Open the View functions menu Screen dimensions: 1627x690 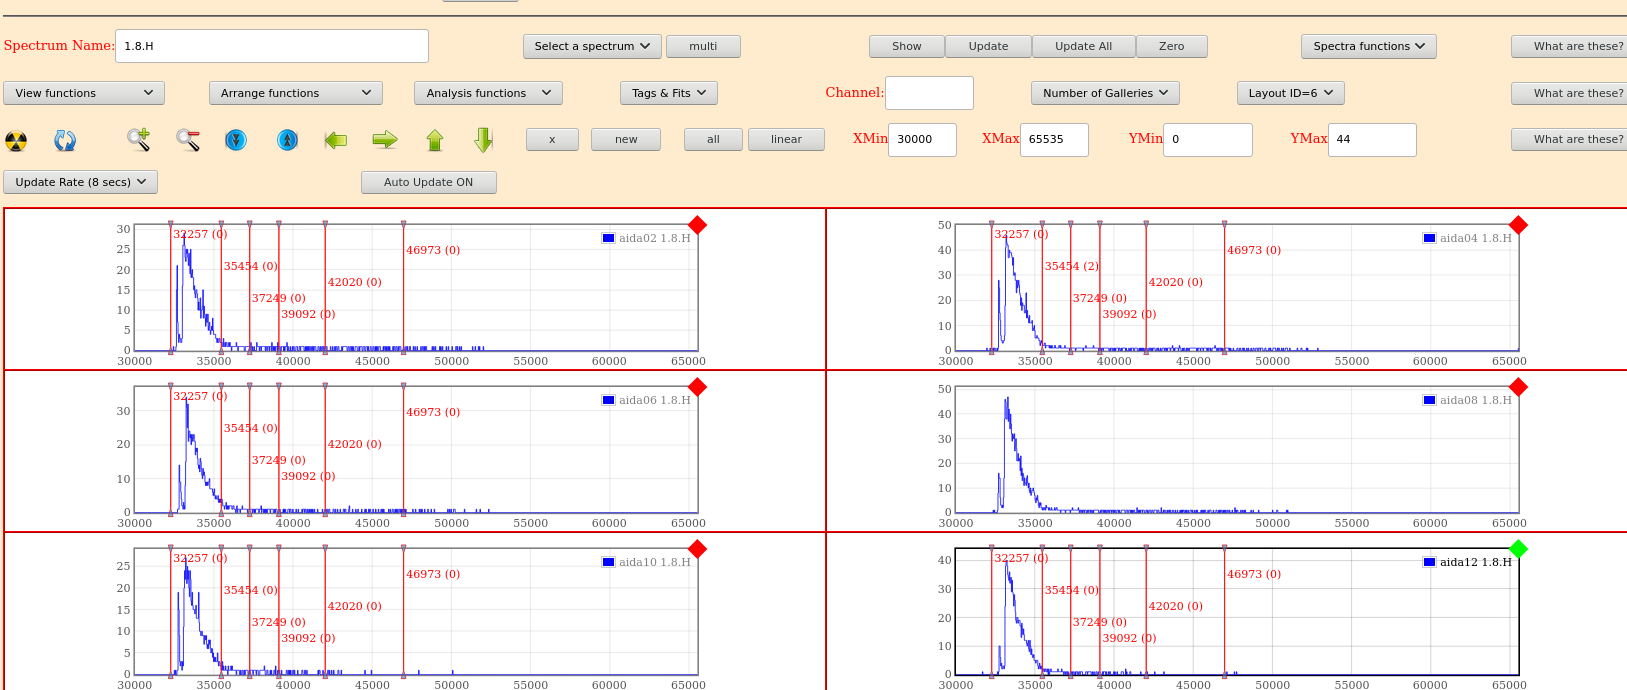coord(84,93)
